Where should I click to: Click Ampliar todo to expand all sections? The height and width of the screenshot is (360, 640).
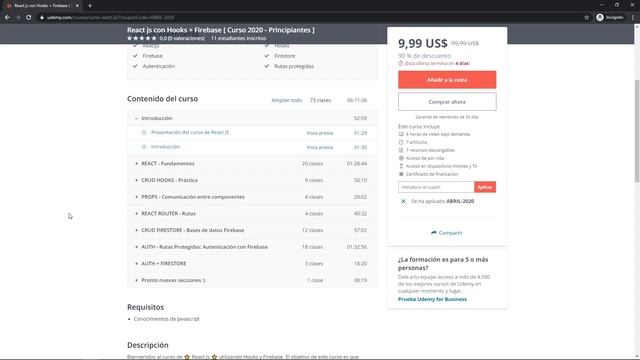click(287, 100)
